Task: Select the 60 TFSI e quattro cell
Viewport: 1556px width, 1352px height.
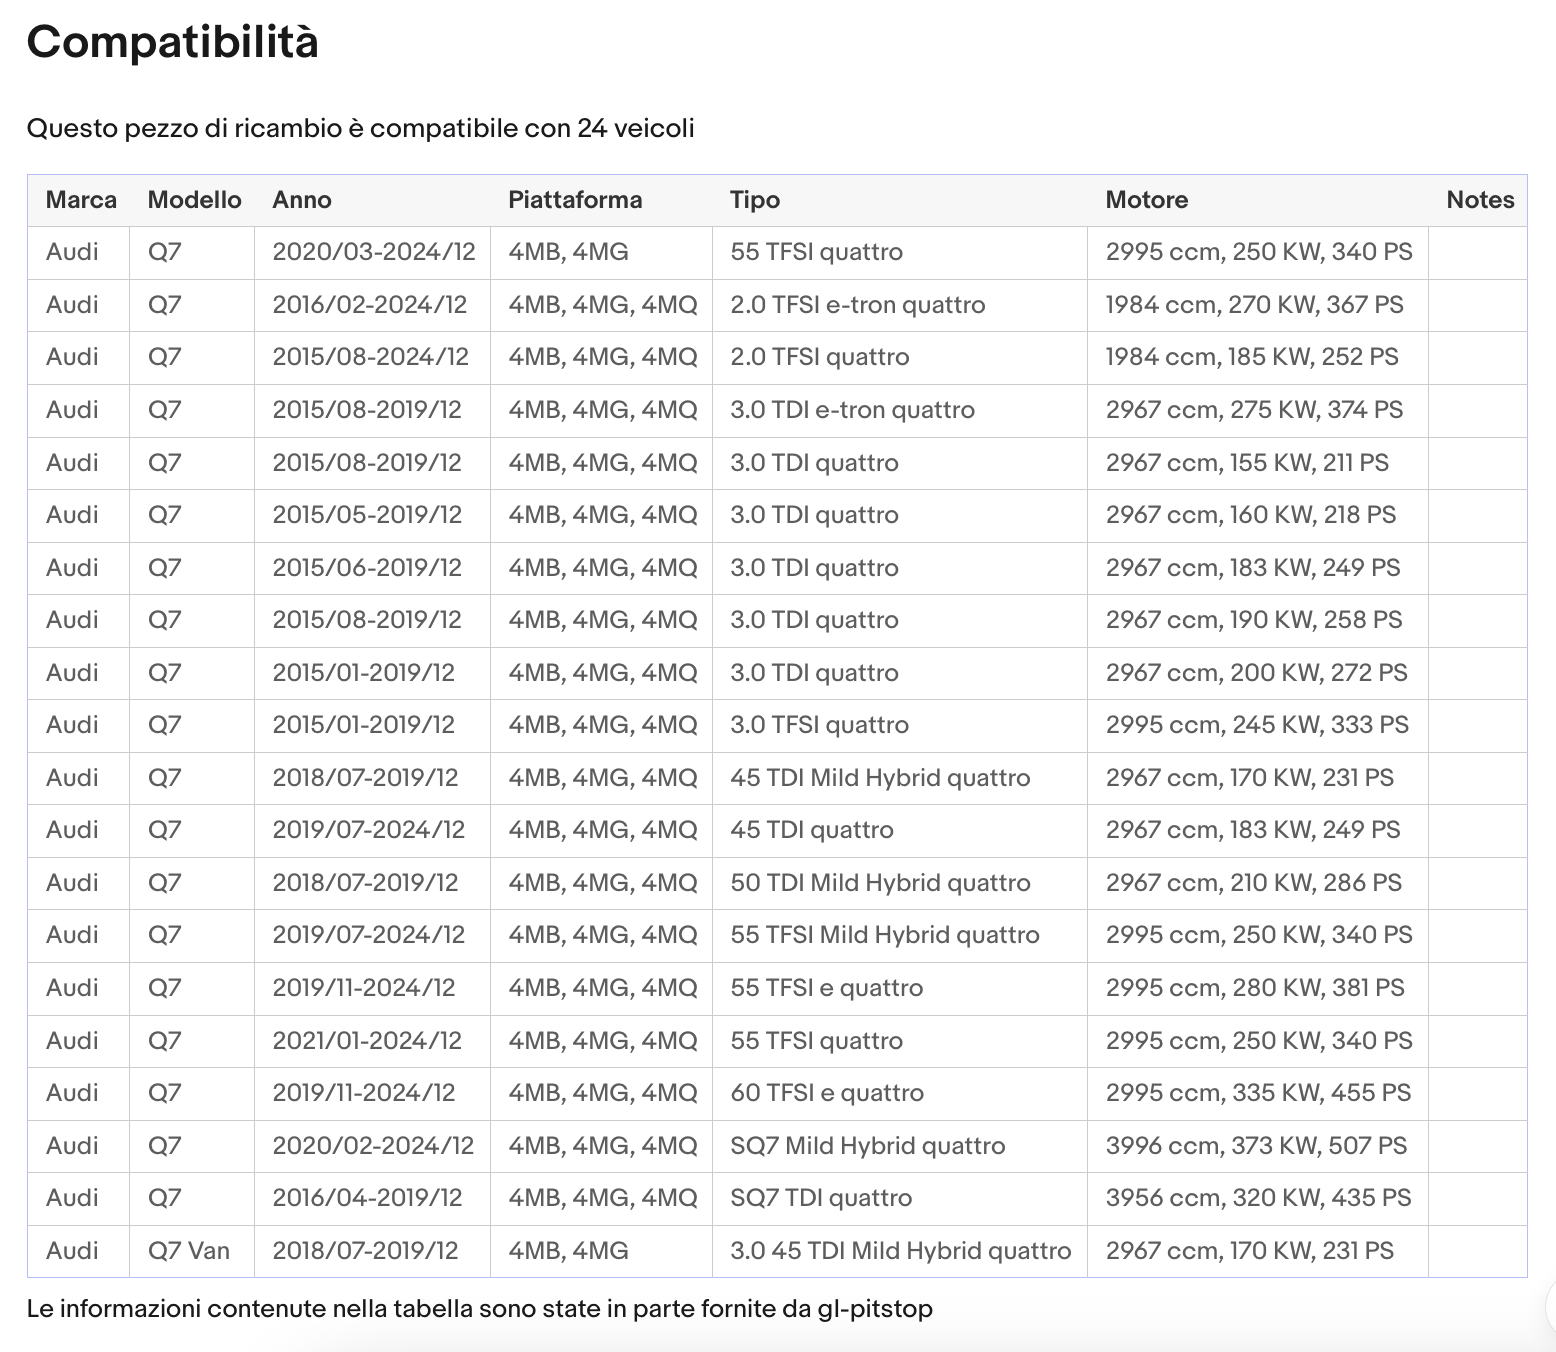Action: [x=900, y=1093]
